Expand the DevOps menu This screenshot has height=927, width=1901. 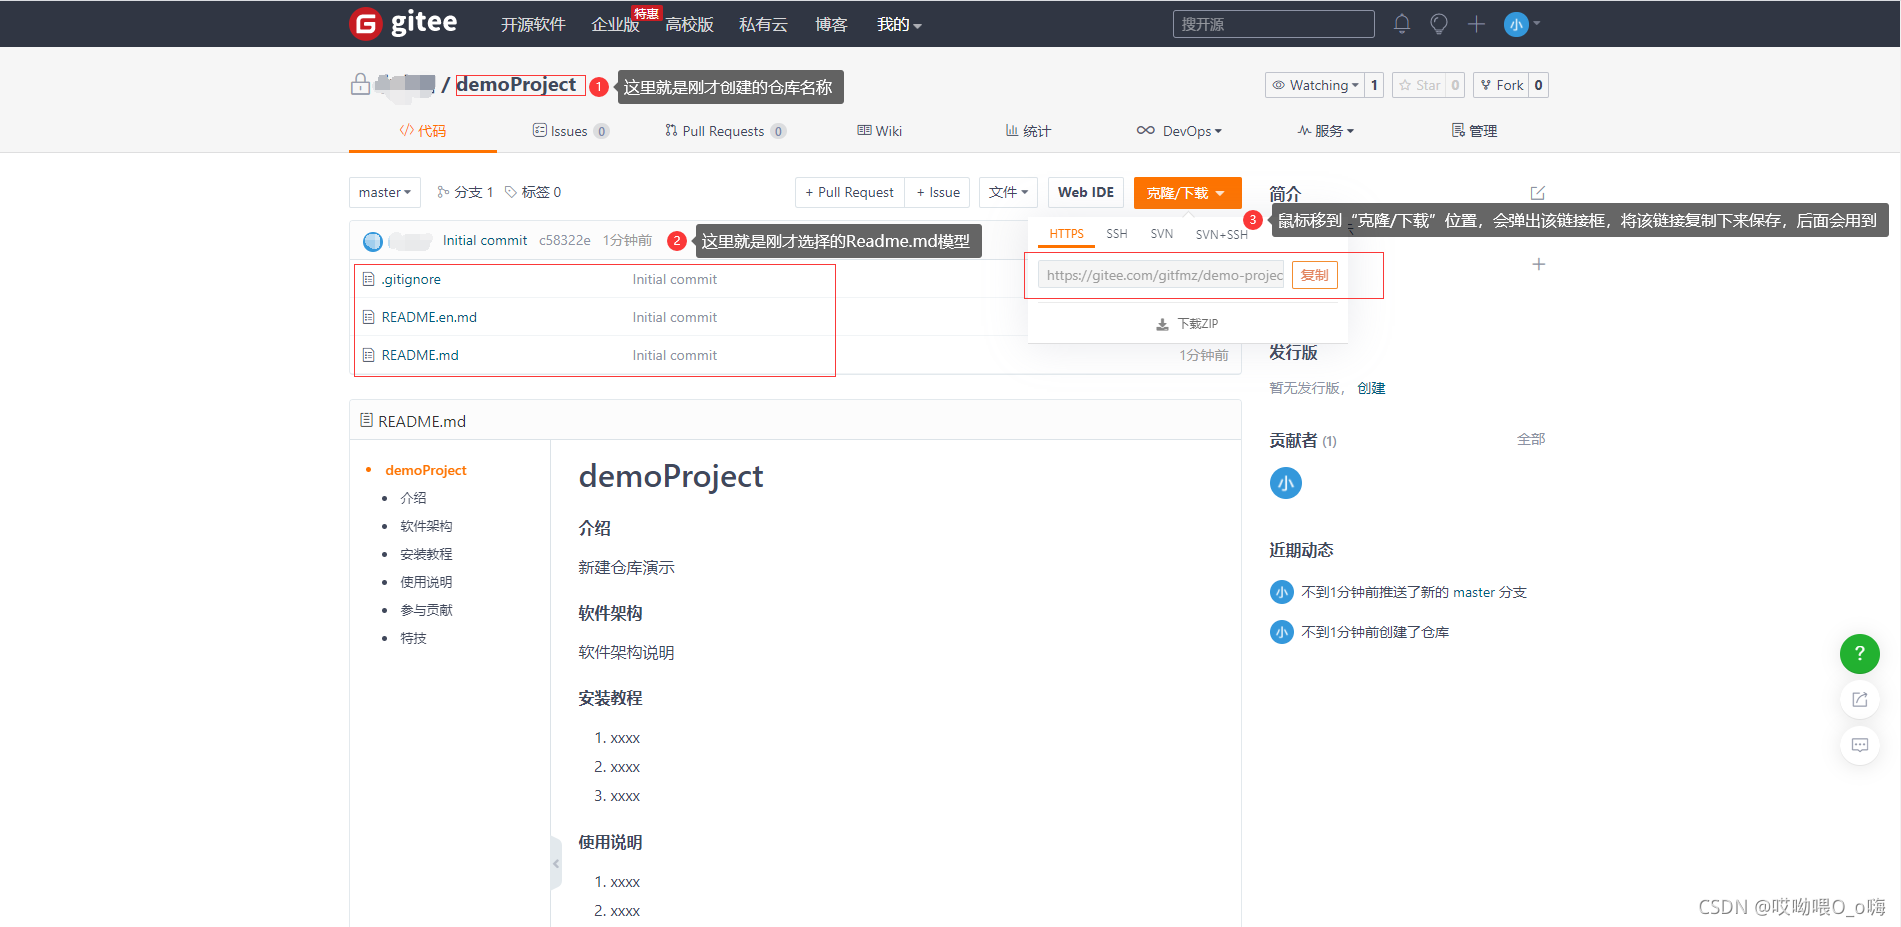[x=1179, y=131]
